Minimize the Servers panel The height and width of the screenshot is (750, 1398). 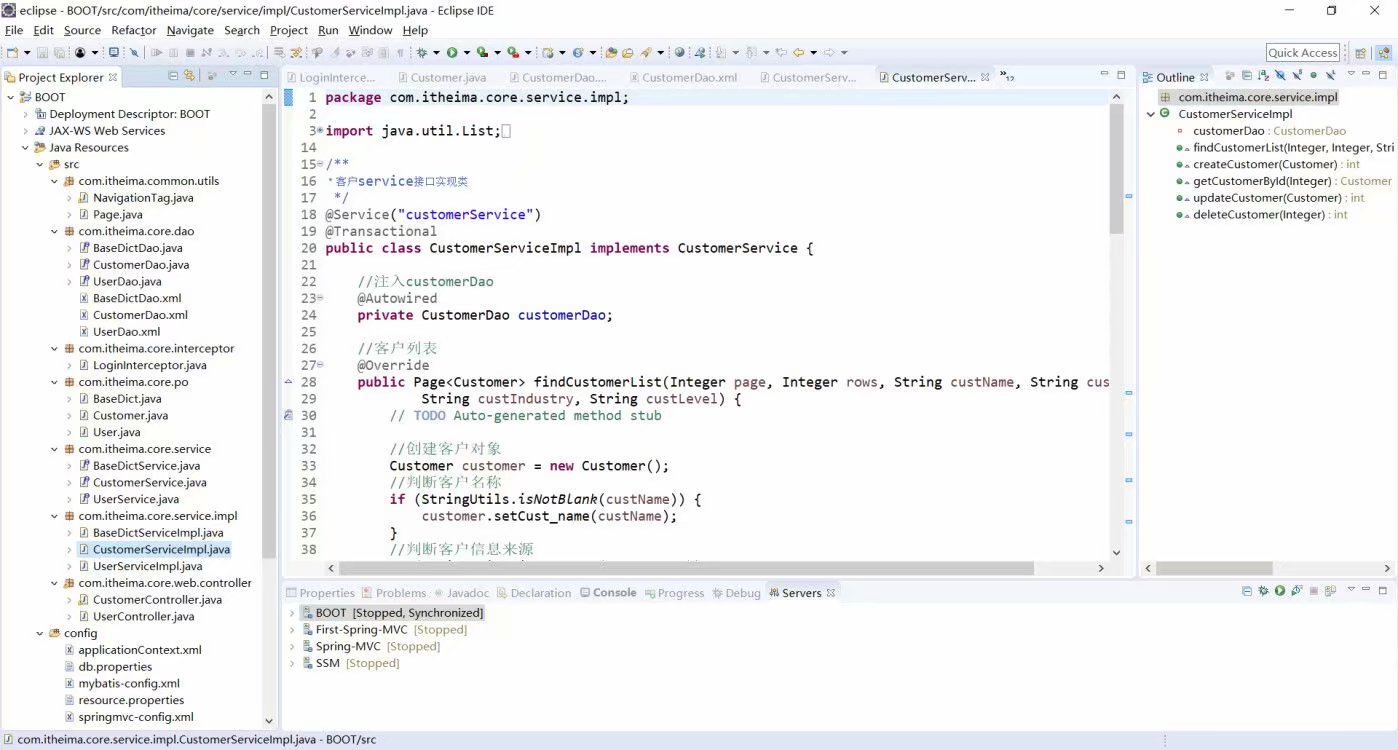(x=1366, y=589)
